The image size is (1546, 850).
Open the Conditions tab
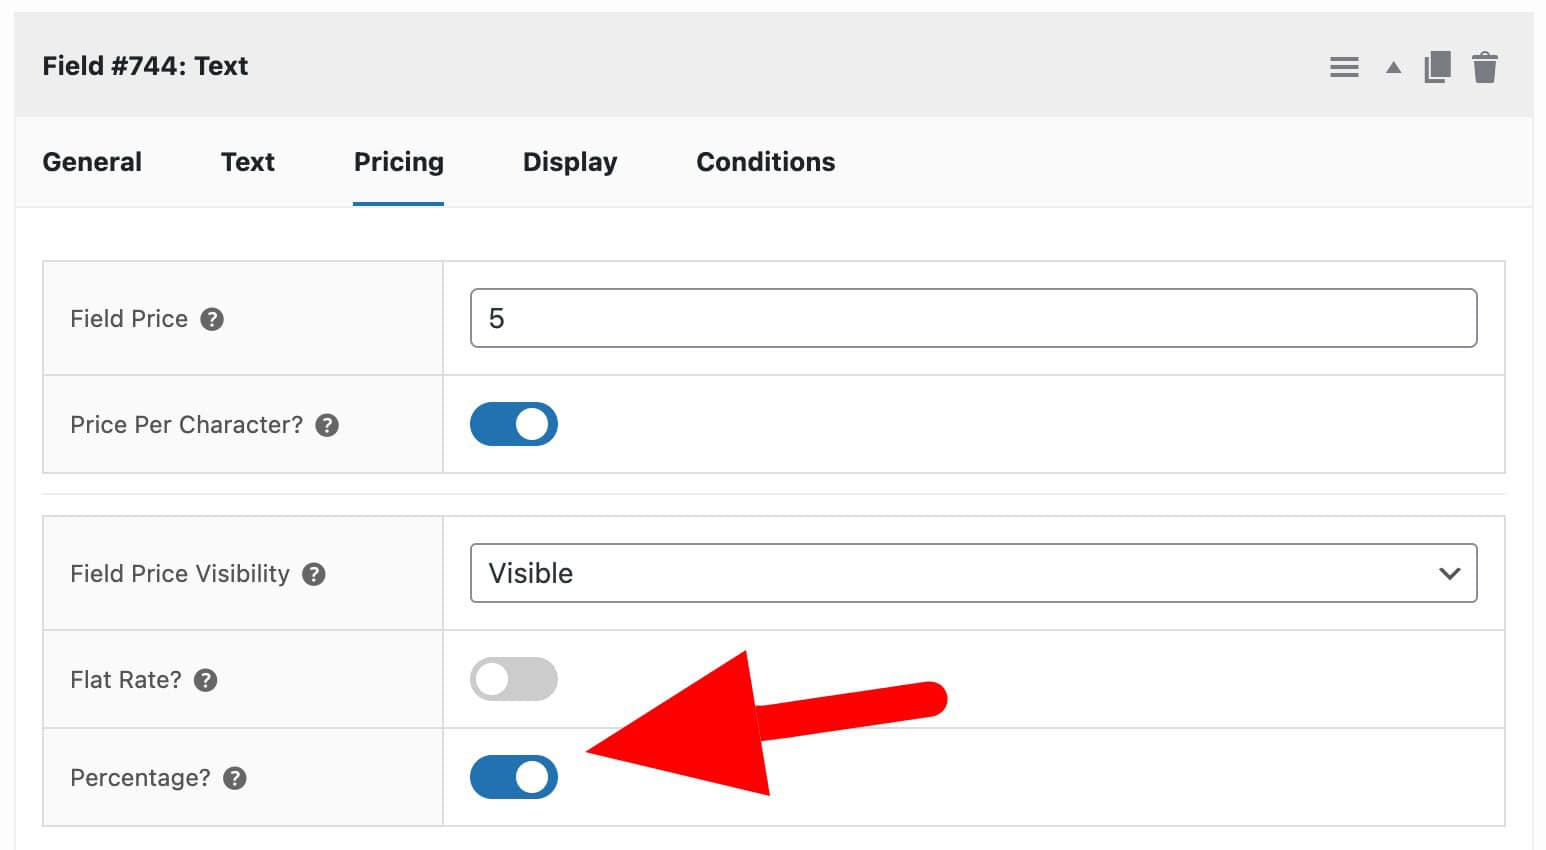point(765,161)
